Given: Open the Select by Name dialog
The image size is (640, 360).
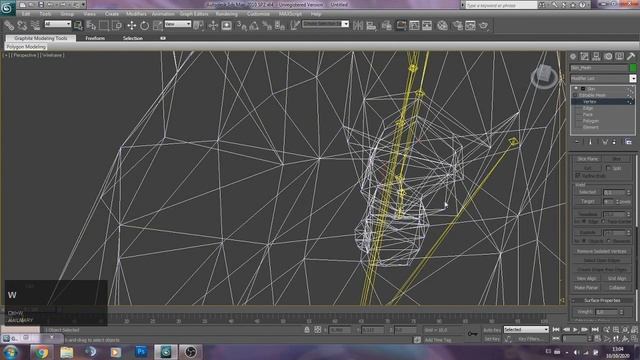Looking at the screenshot, I should (91, 26).
